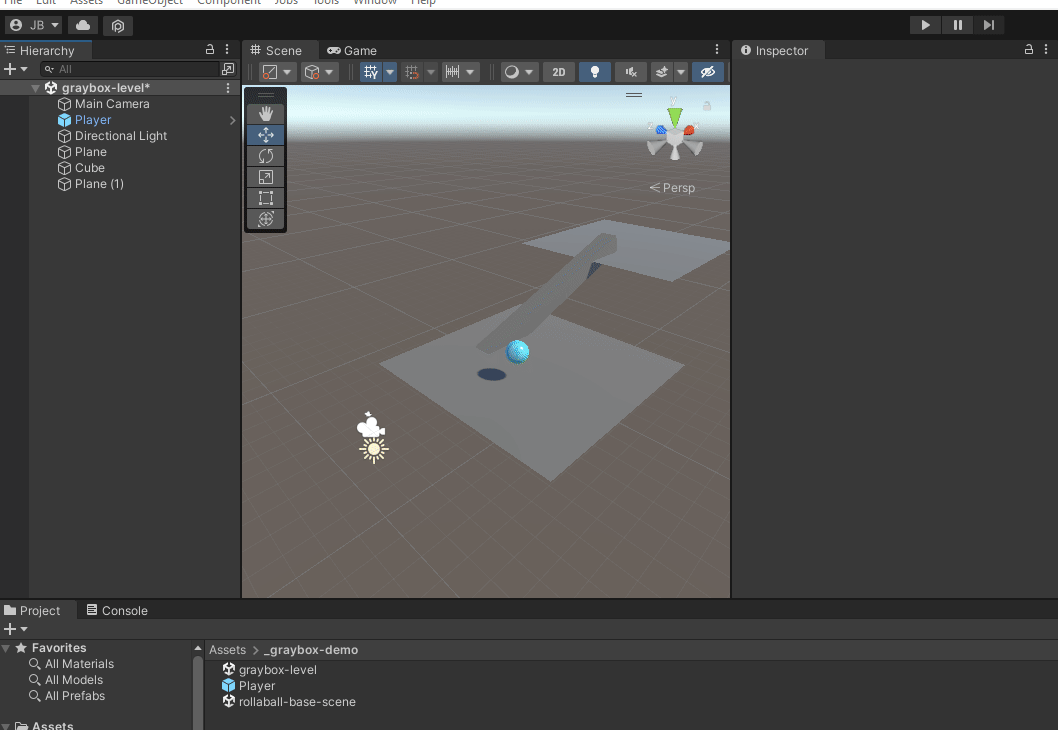Open the grid snapping dropdown arrow

click(x=430, y=72)
